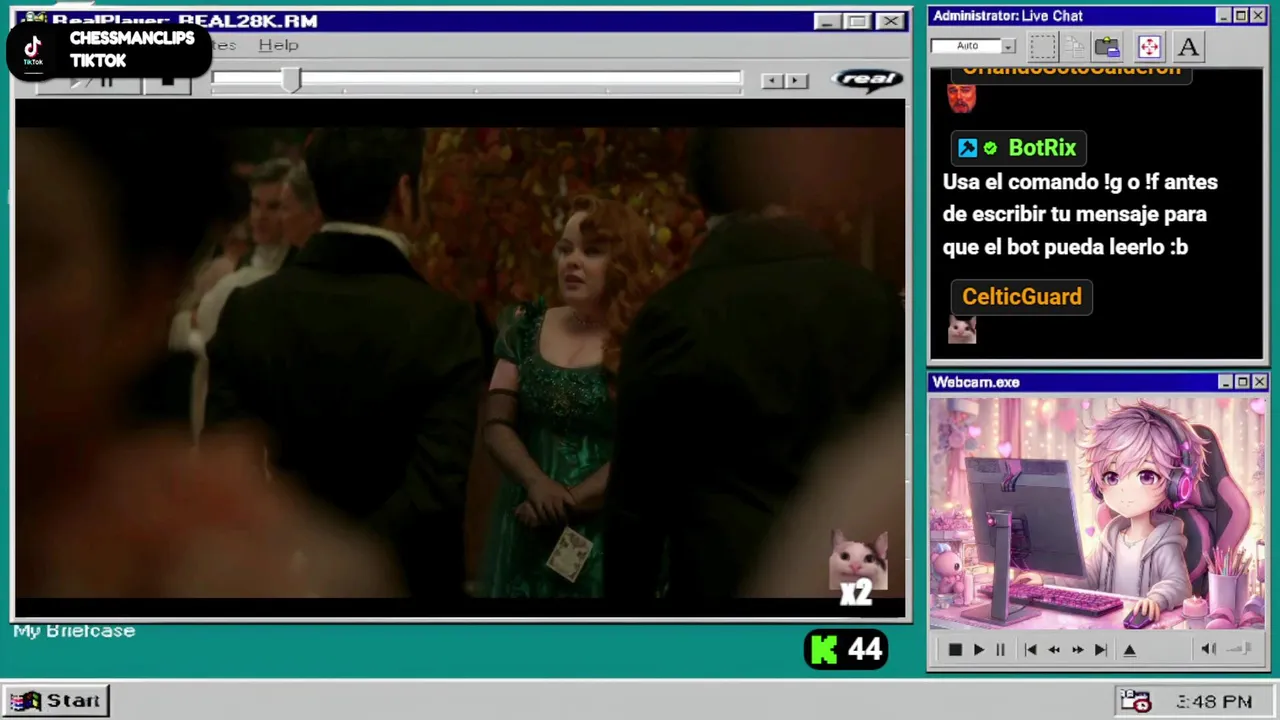Screen dimensions: 1280x720
Task: Click the skip to previous button in Webcam.exe
Action: (1030, 650)
